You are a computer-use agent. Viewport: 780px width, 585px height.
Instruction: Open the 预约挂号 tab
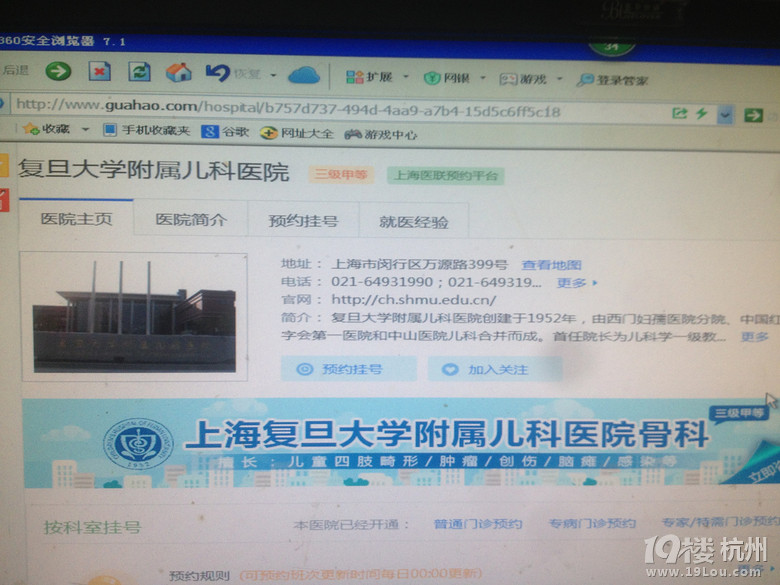(302, 221)
